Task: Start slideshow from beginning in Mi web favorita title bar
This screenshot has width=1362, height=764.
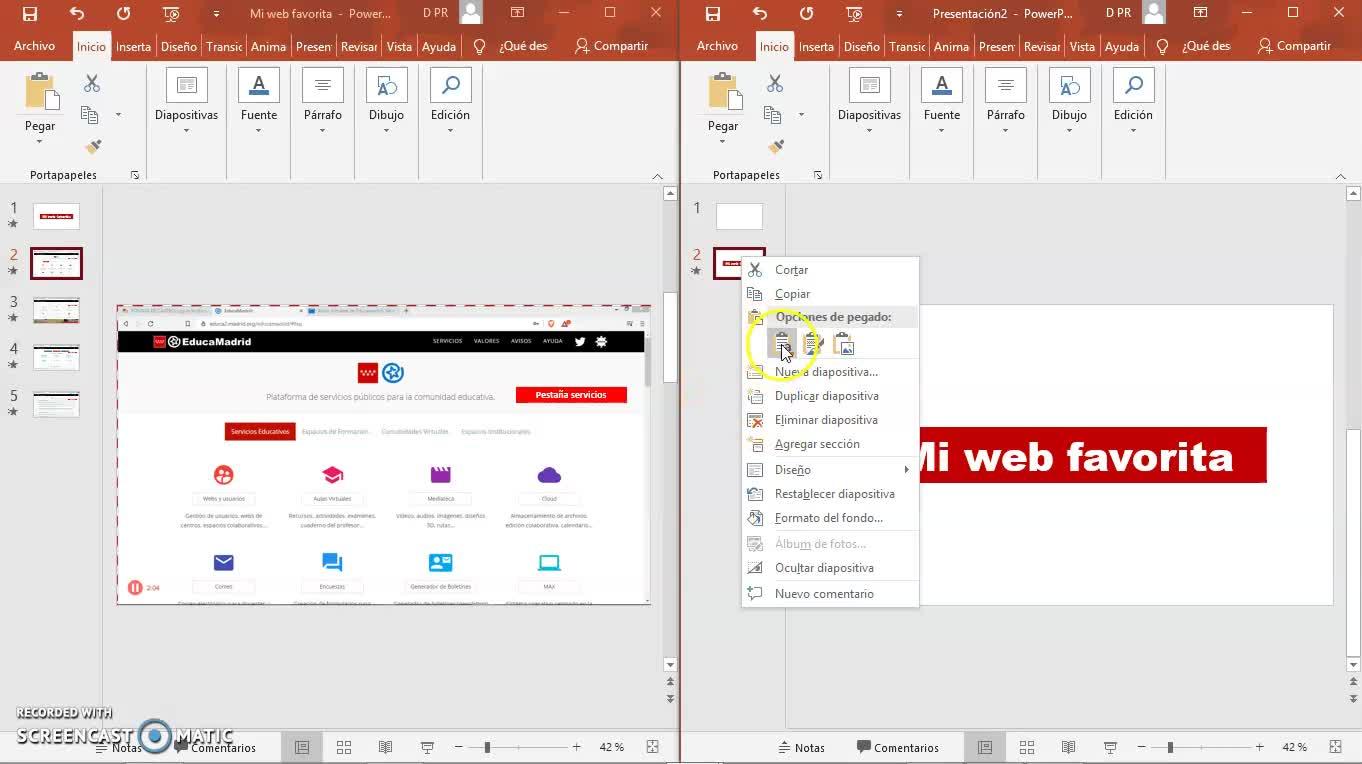Action: tap(171, 14)
